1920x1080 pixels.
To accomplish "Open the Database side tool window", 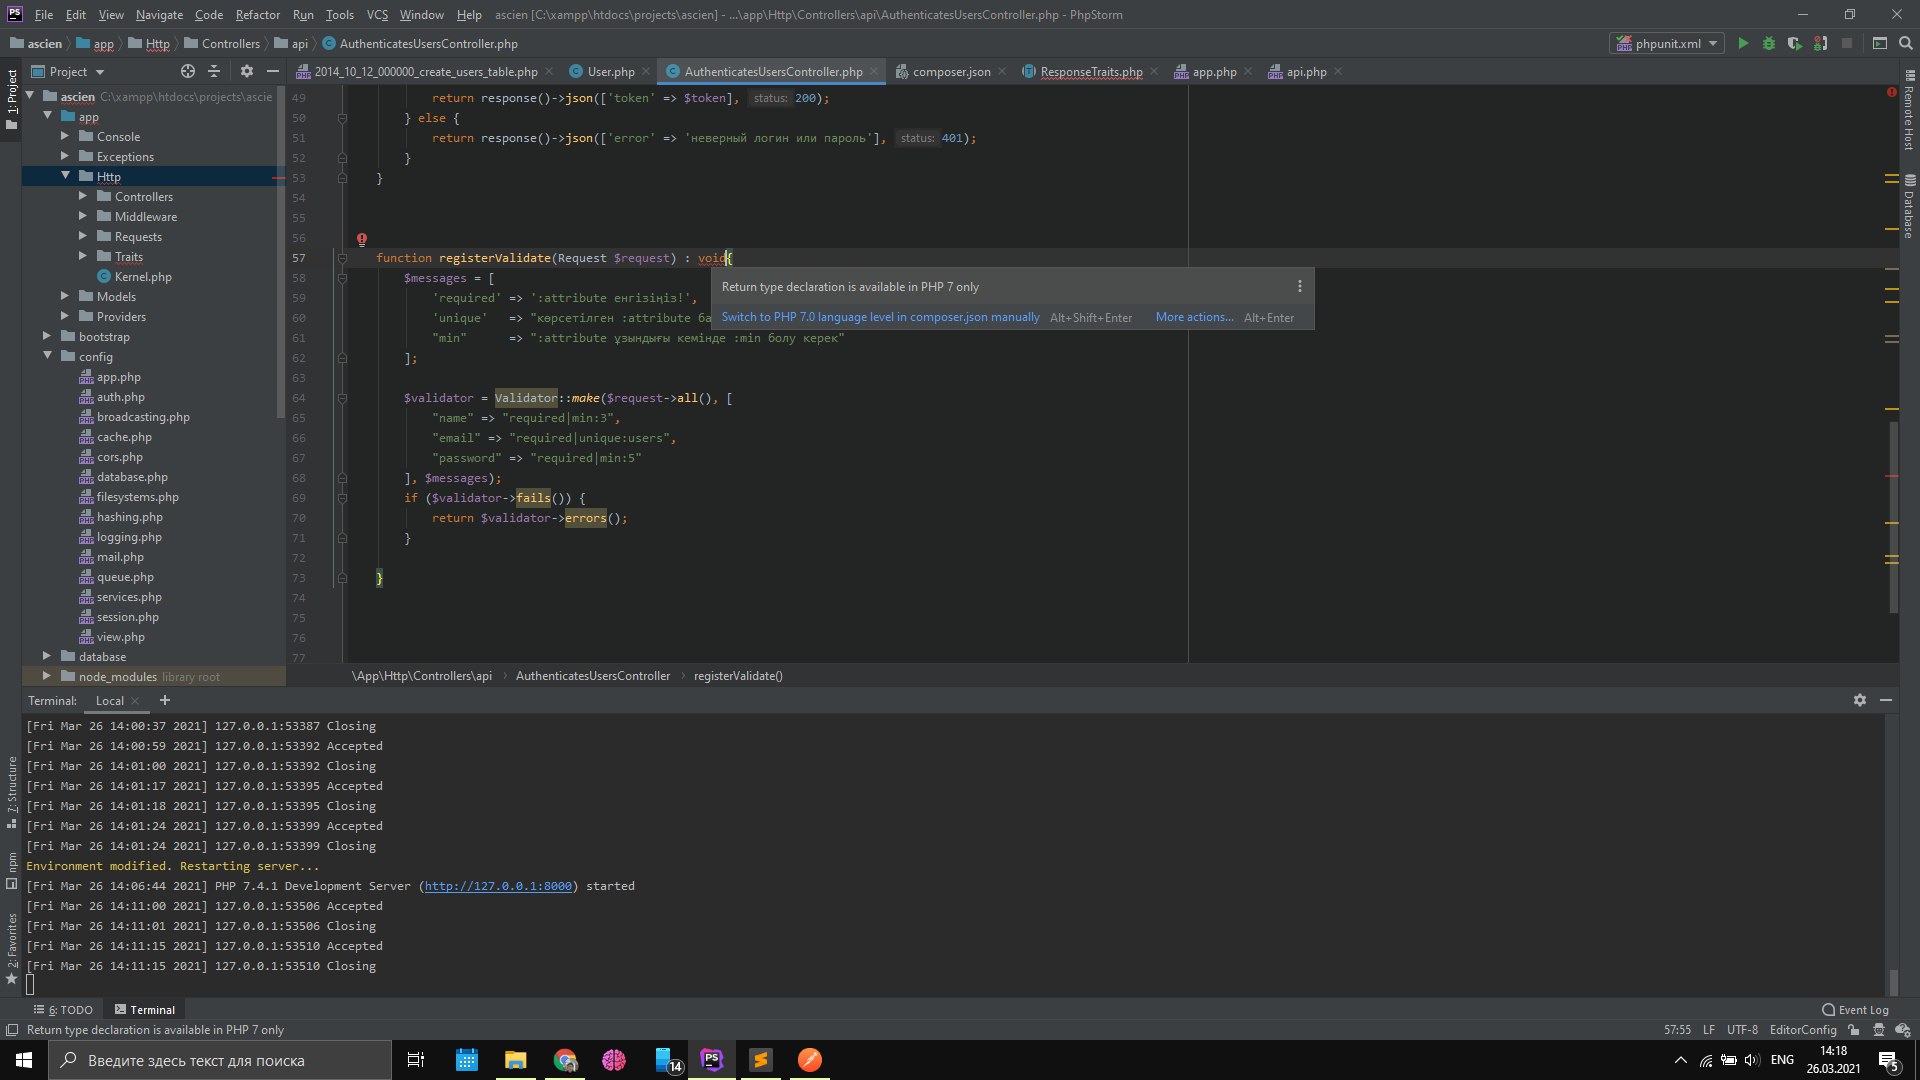I will 1909,206.
